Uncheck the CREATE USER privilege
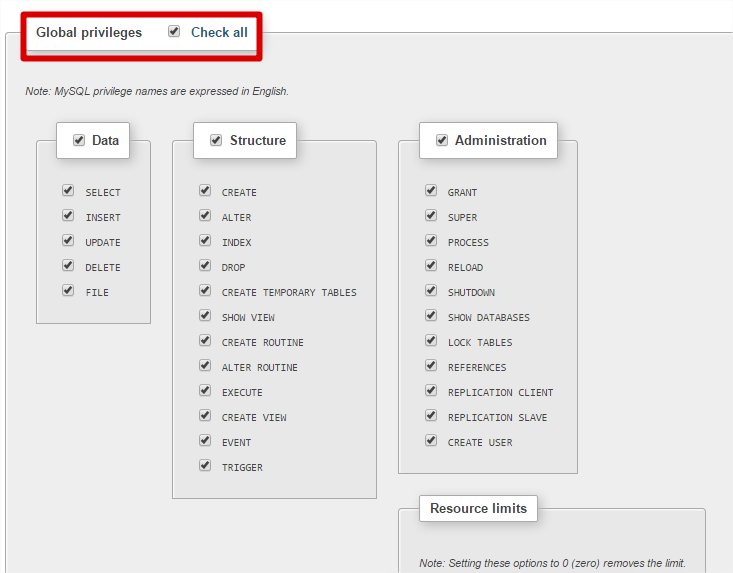 (431, 440)
